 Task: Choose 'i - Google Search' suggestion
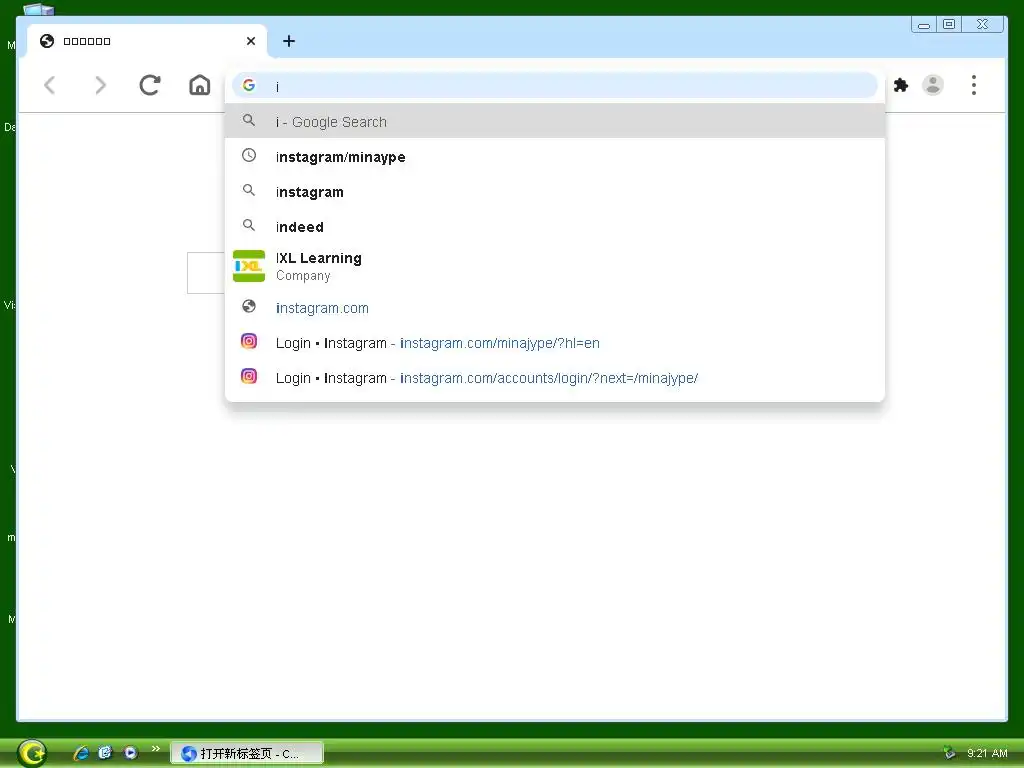tap(554, 121)
